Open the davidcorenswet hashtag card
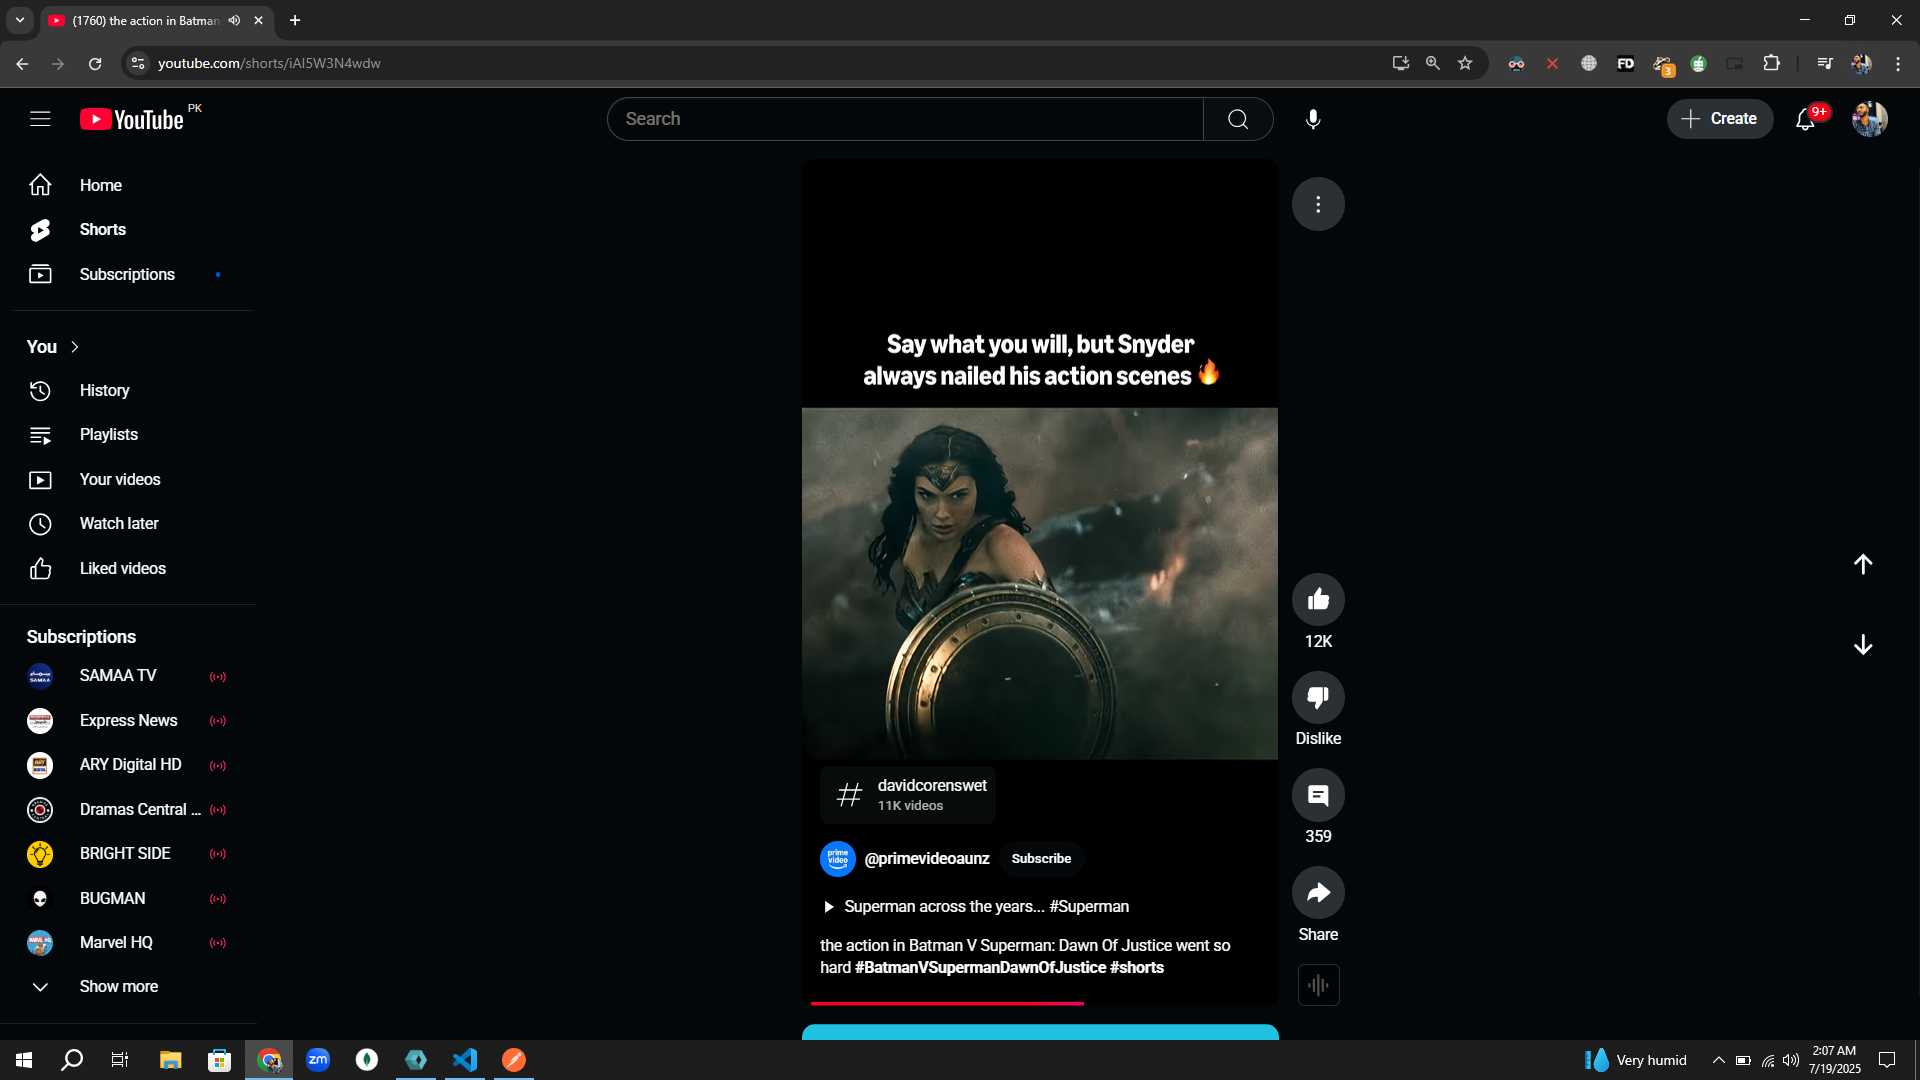The width and height of the screenshot is (1920, 1080). coord(908,795)
